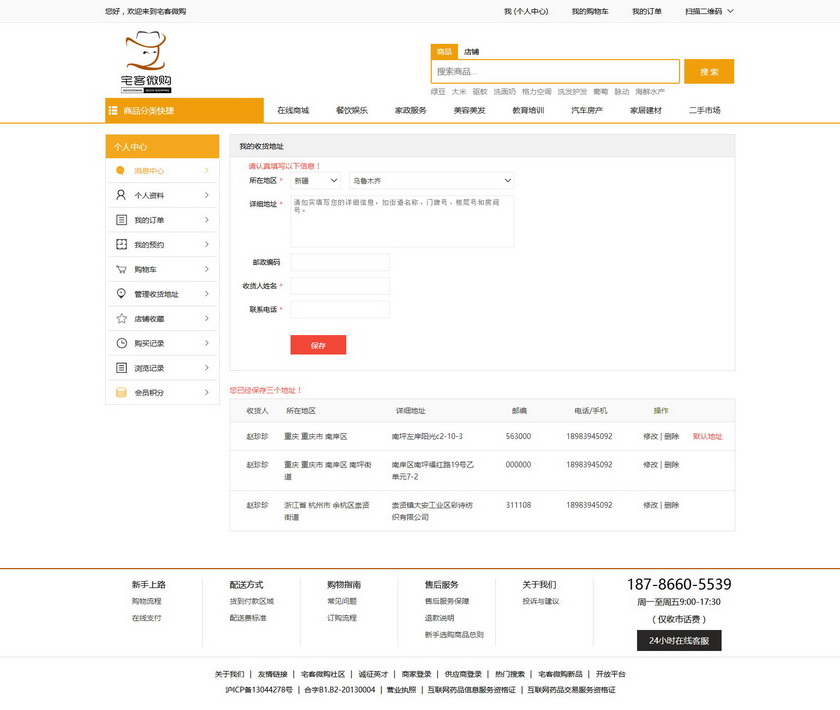Click the 宅客微购 hat logo
The image size is (840, 710).
pos(146,62)
